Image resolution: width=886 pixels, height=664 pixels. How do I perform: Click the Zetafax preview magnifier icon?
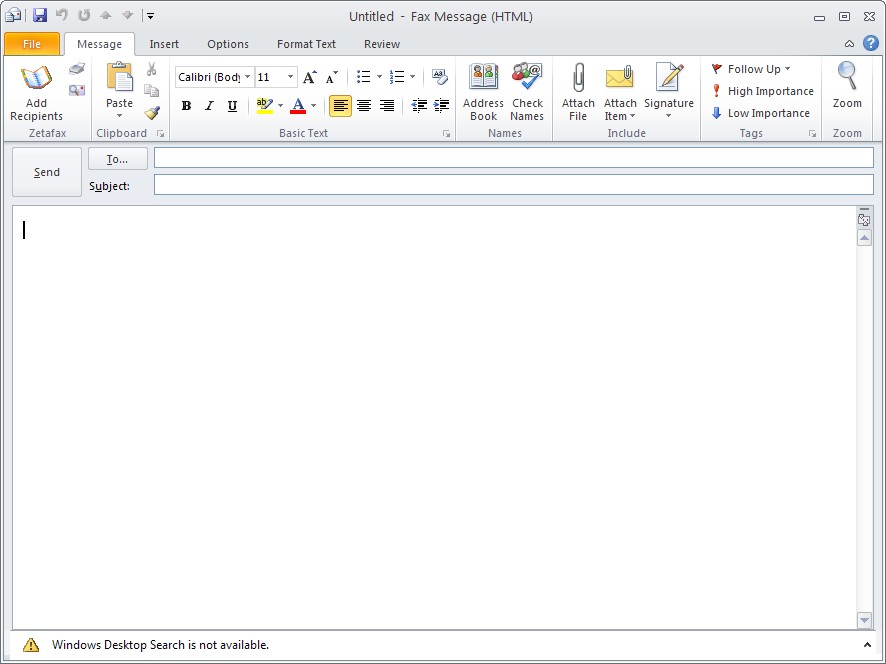[x=77, y=90]
